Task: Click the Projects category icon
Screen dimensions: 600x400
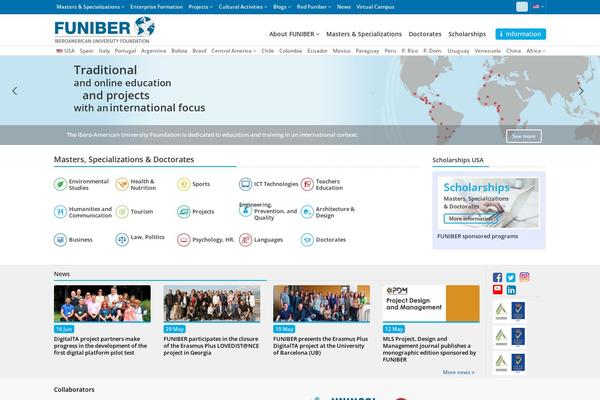Action: click(x=184, y=212)
